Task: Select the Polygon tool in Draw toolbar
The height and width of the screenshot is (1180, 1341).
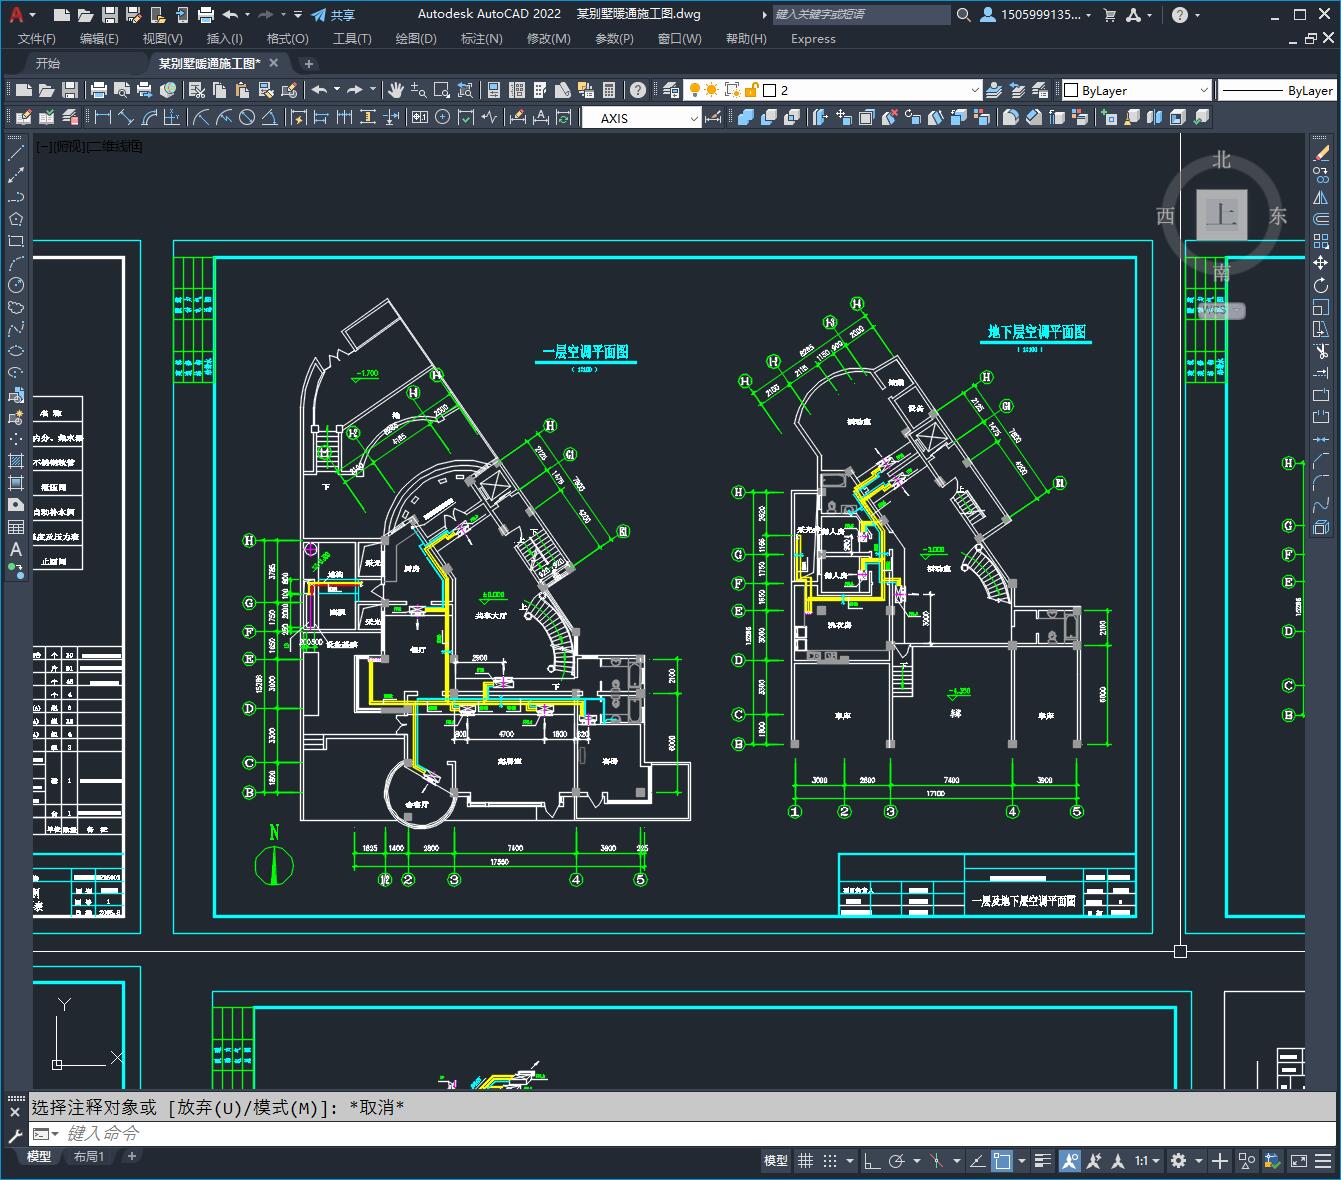Action: tap(16, 219)
